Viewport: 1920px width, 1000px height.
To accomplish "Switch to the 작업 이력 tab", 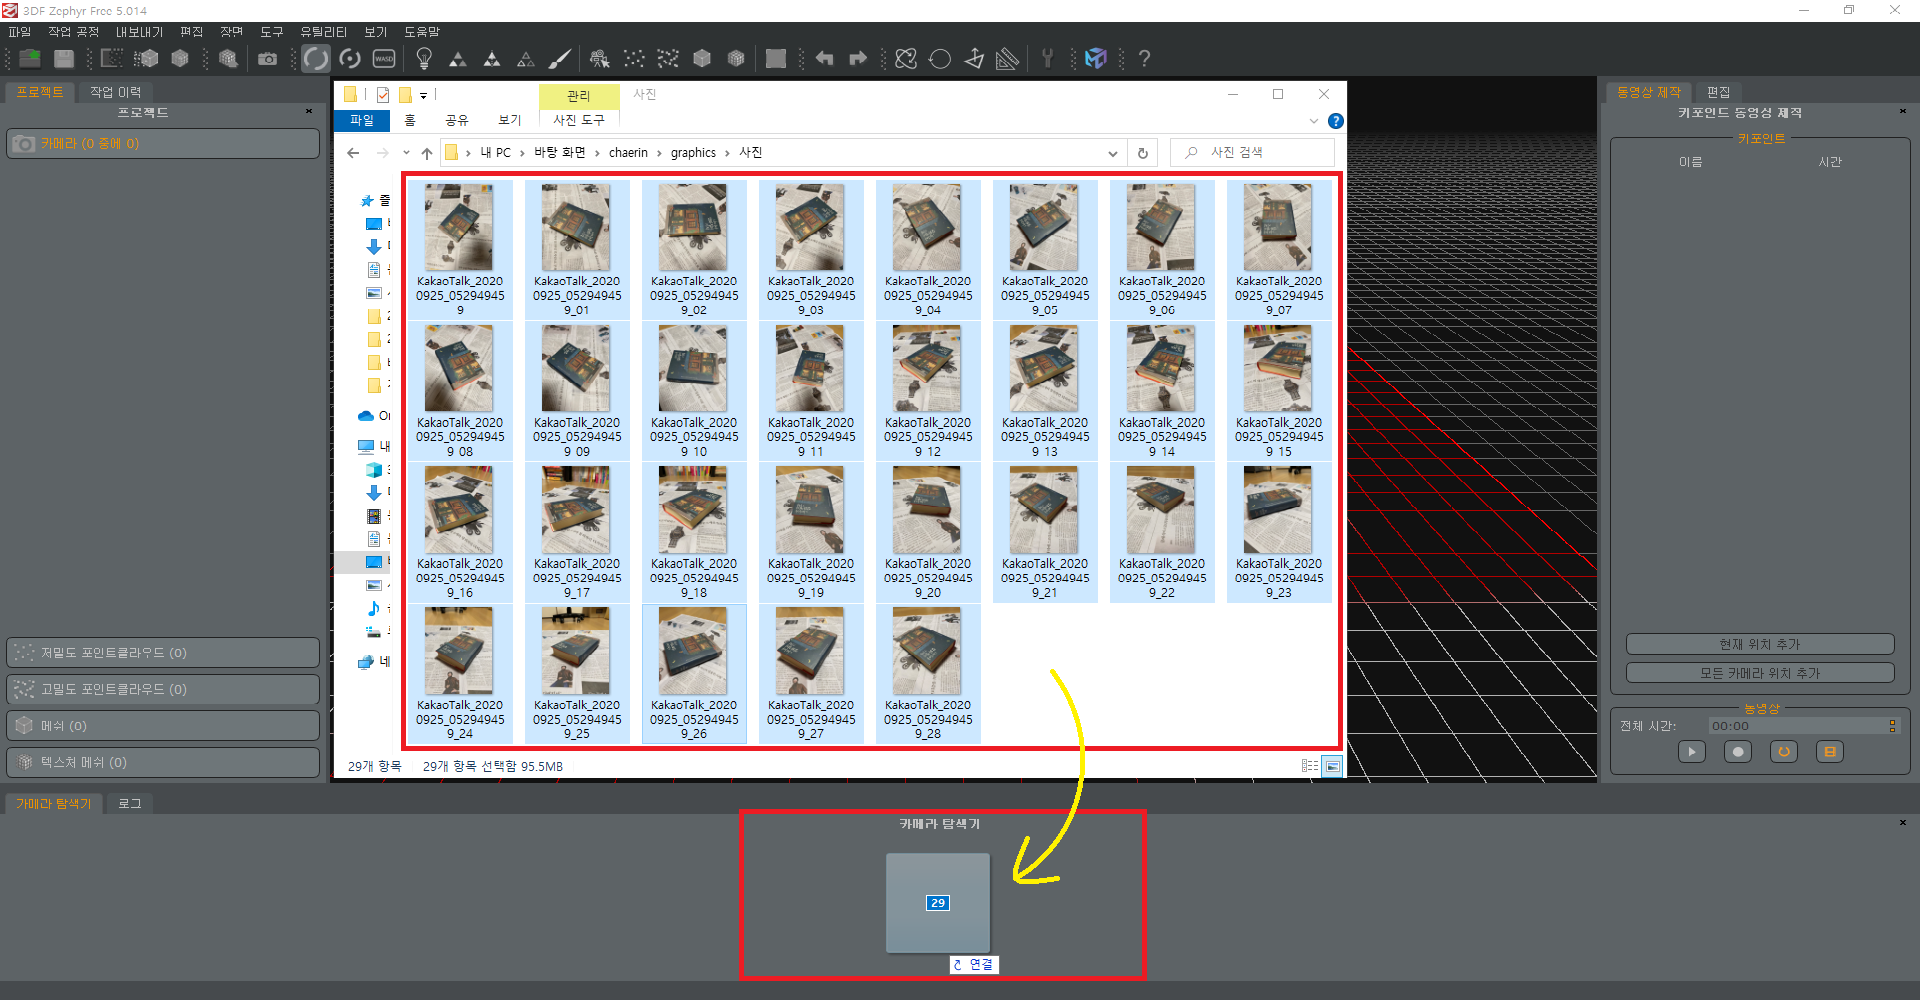I will [116, 92].
